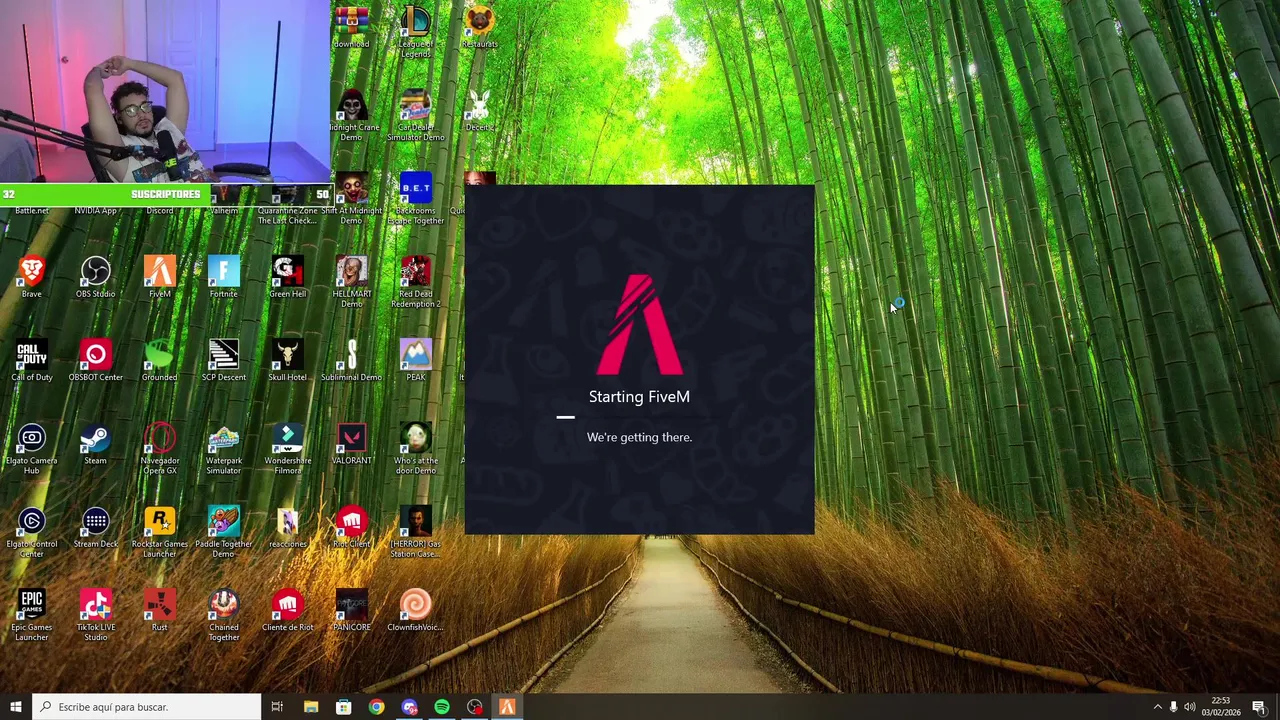
Task: Switch to Discord in the taskbar
Action: [409, 707]
